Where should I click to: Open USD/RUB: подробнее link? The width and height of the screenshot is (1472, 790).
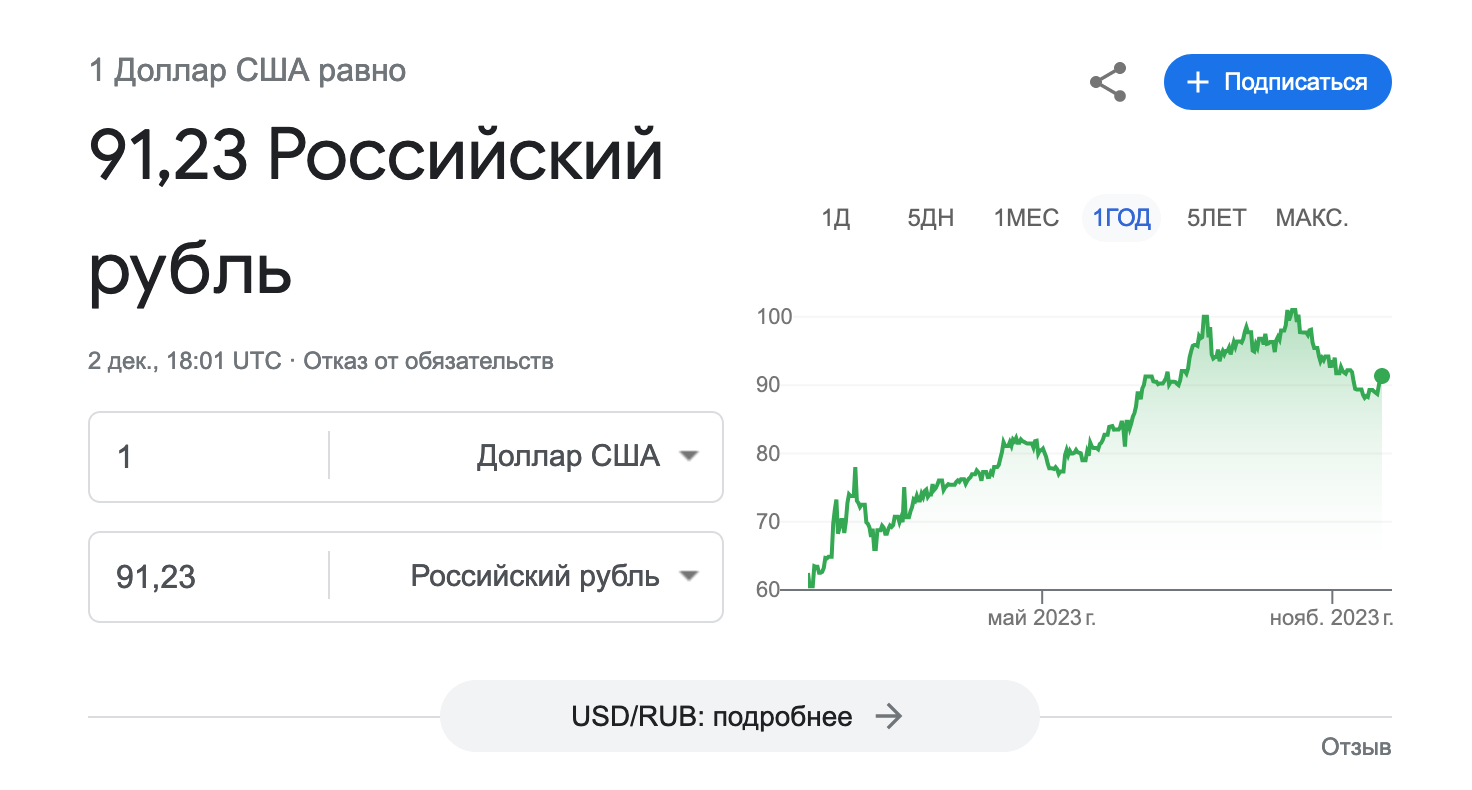click(x=740, y=716)
